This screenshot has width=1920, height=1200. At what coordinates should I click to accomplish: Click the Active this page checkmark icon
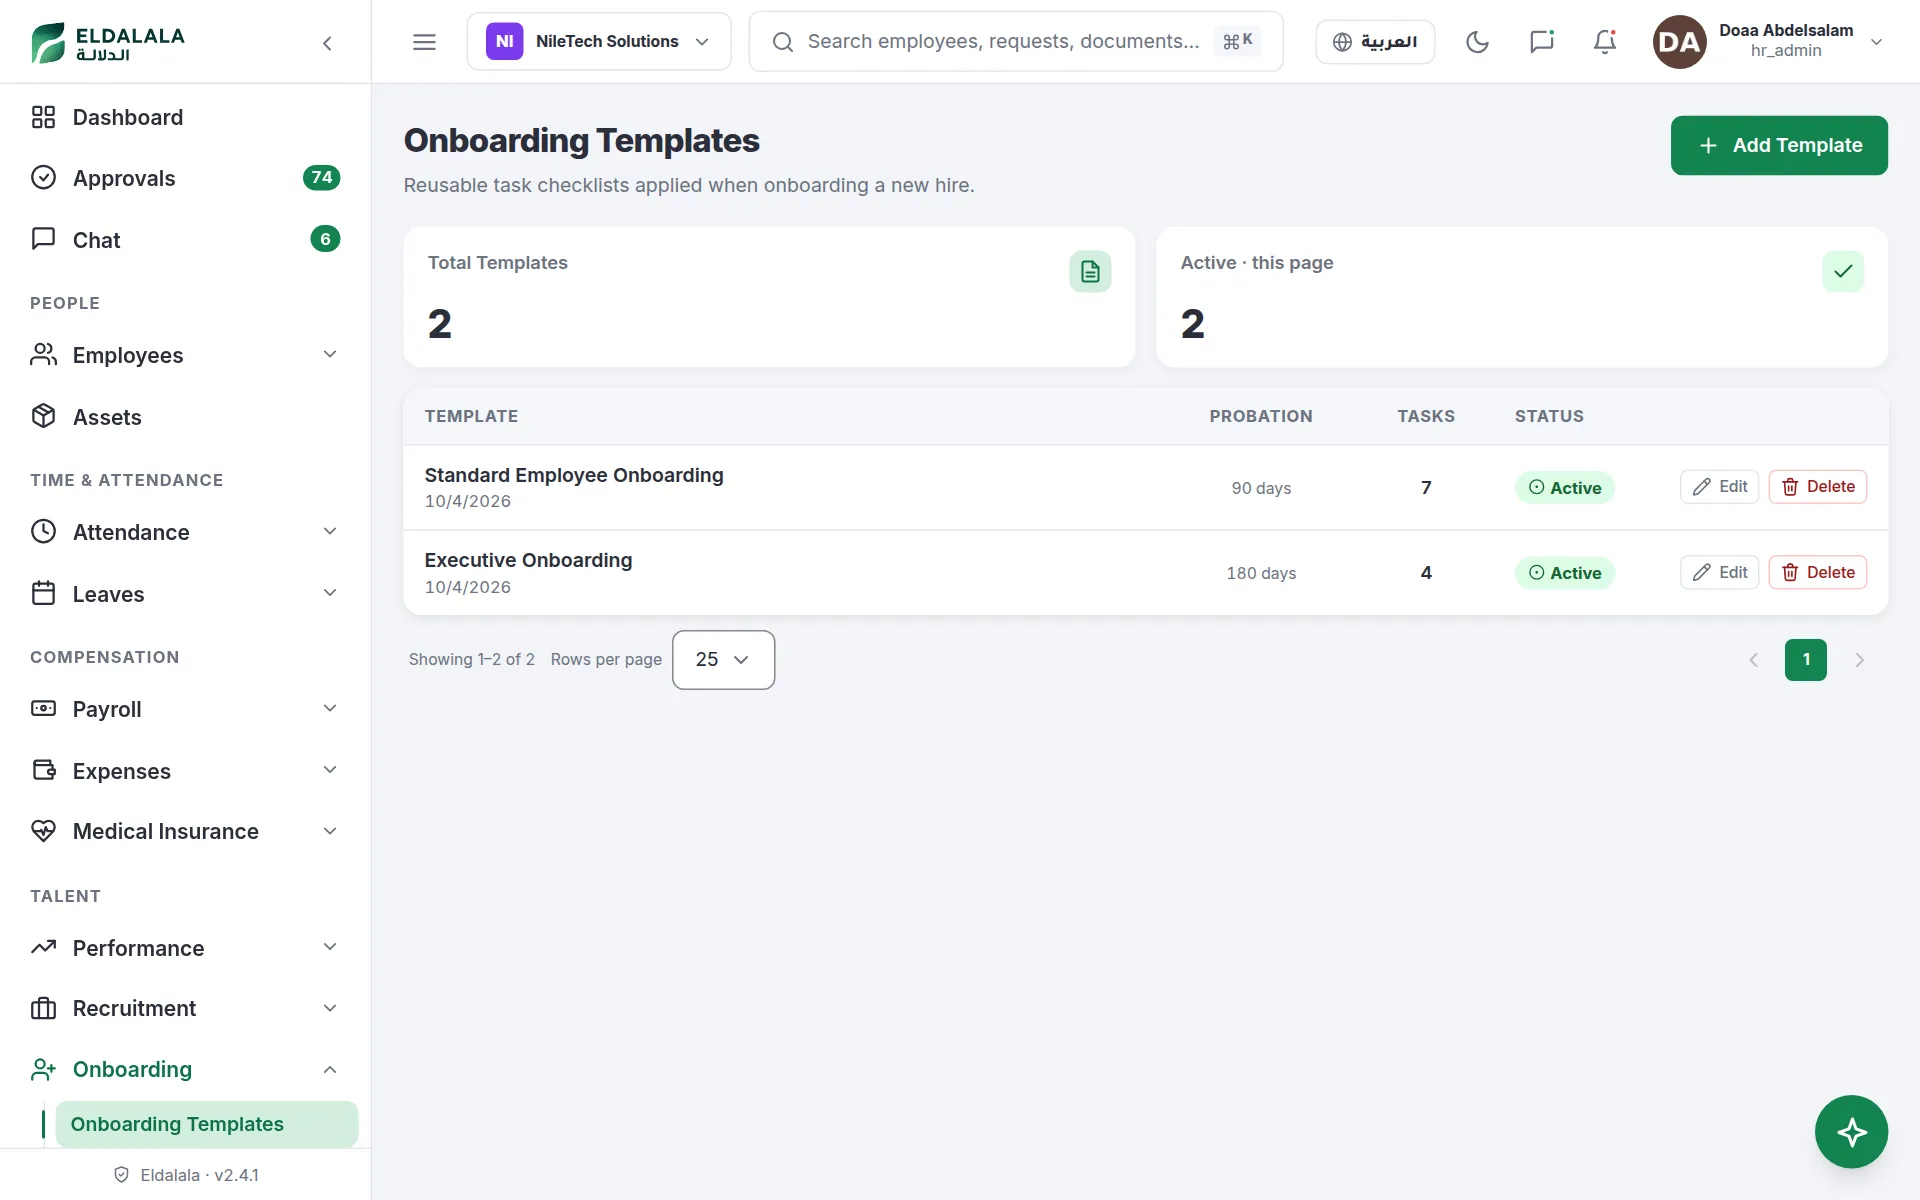(1843, 271)
